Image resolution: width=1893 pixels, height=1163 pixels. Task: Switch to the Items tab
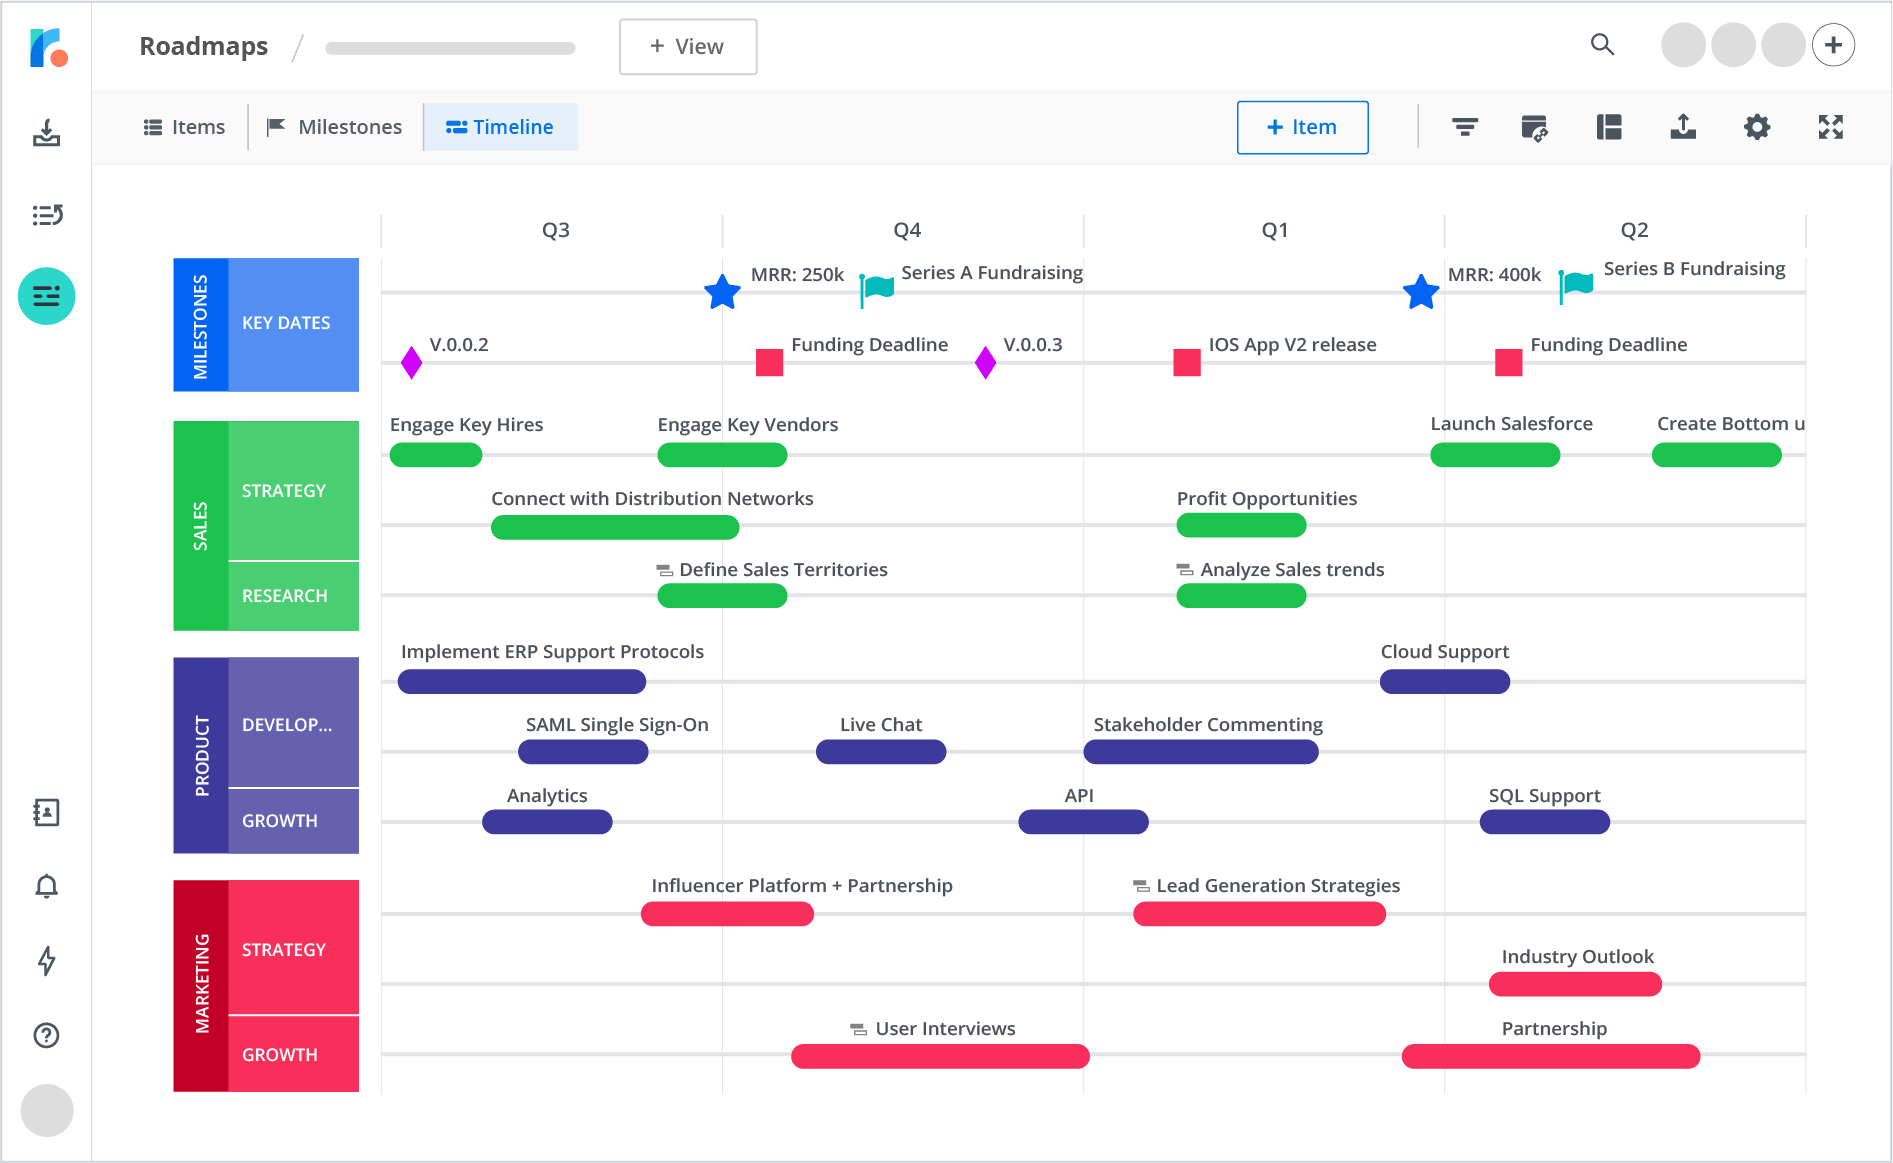(184, 126)
